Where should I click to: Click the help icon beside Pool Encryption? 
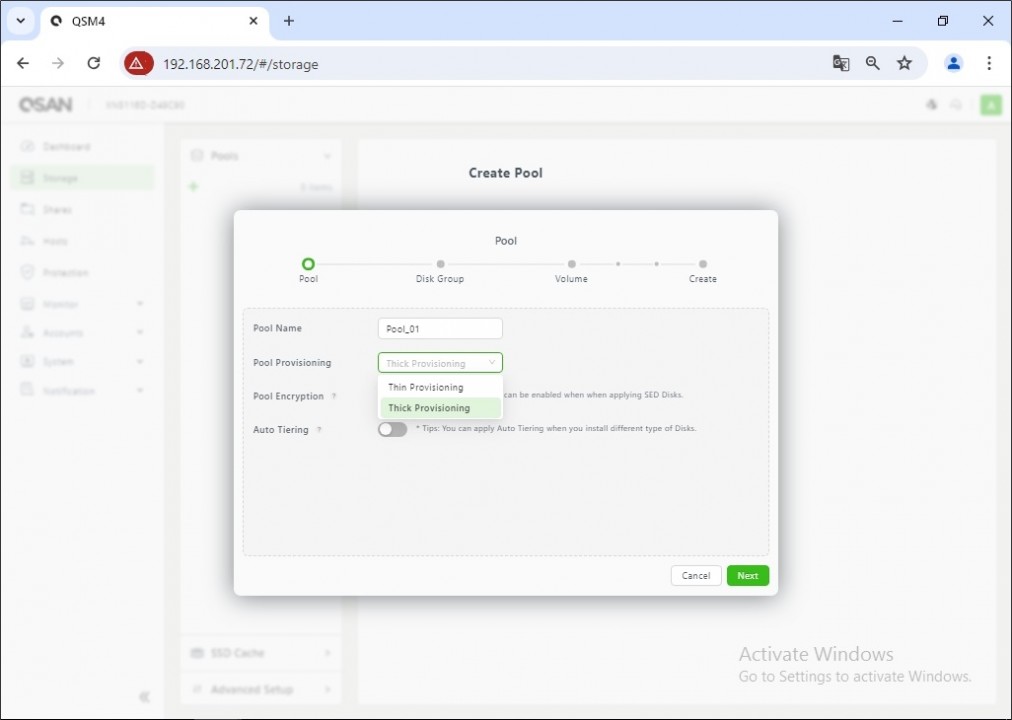[334, 397]
